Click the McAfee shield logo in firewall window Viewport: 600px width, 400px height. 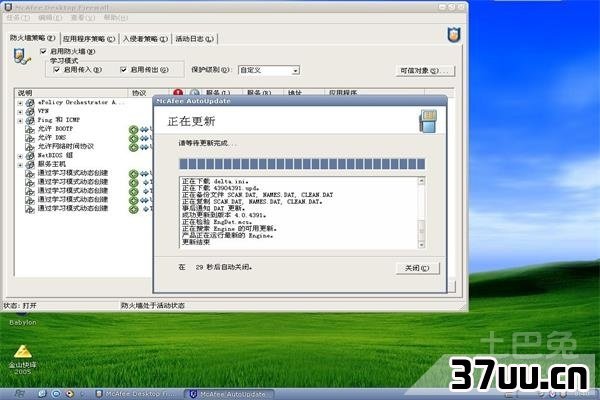pyautogui.click(x=454, y=35)
